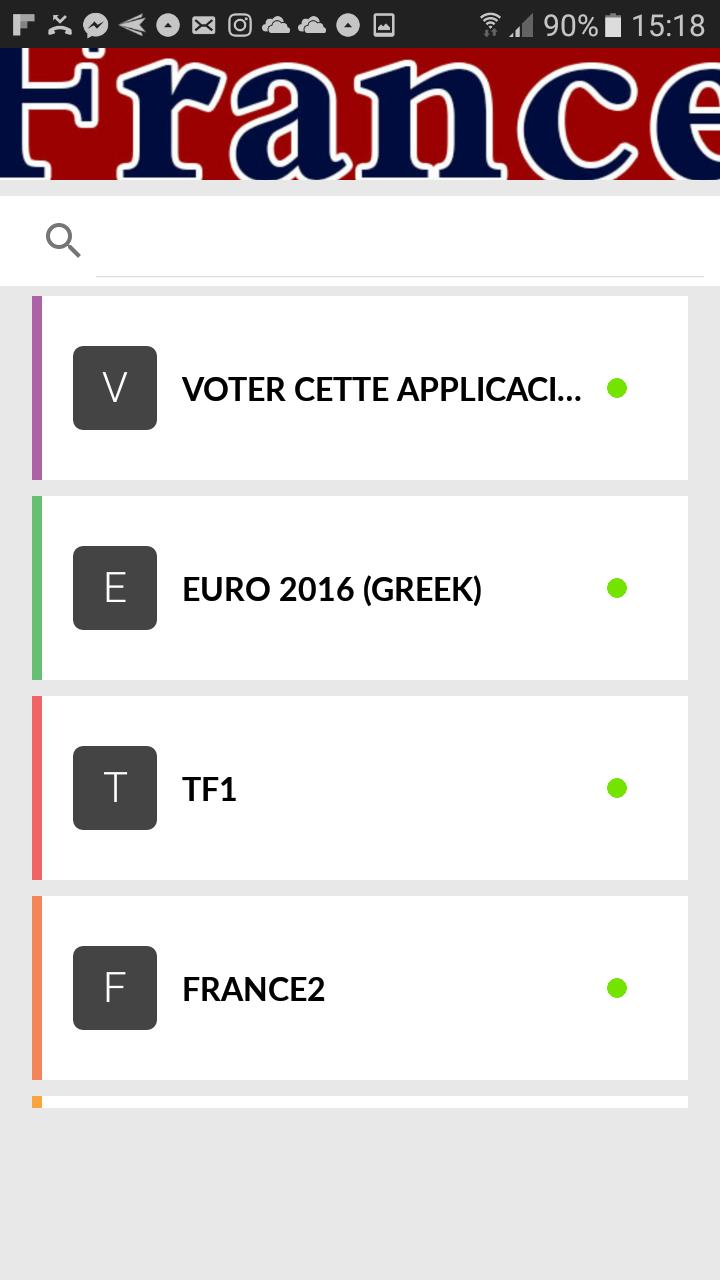The height and width of the screenshot is (1280, 720).
Task: Tap the Wi-Fi status bar icon
Action: click(490, 24)
